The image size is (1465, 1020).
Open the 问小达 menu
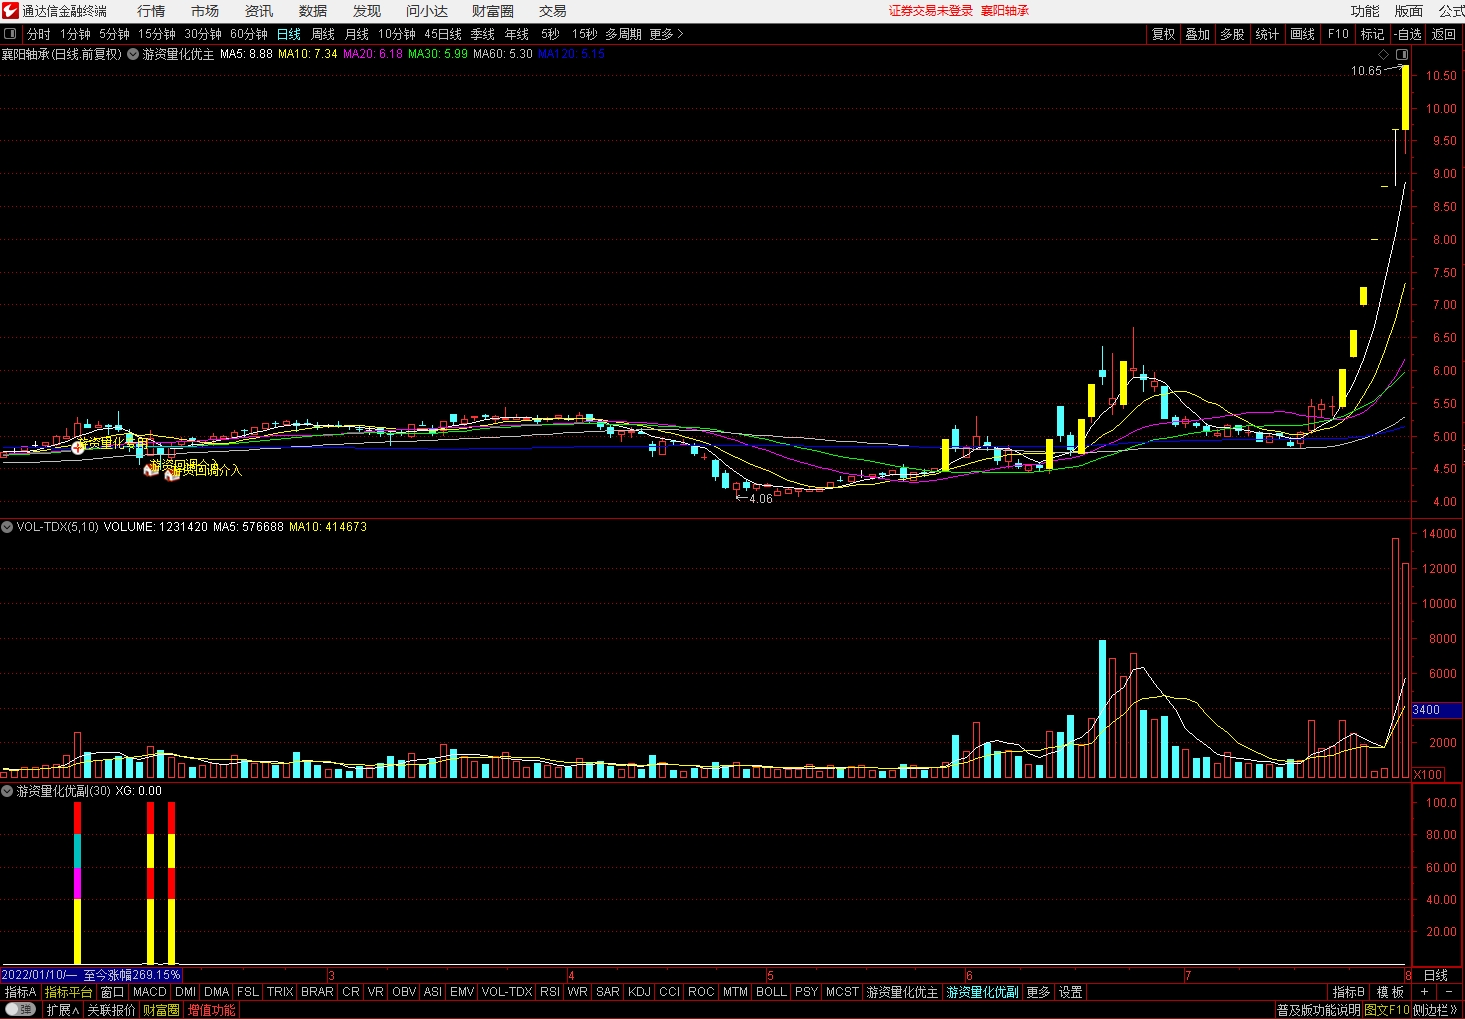pyautogui.click(x=427, y=11)
